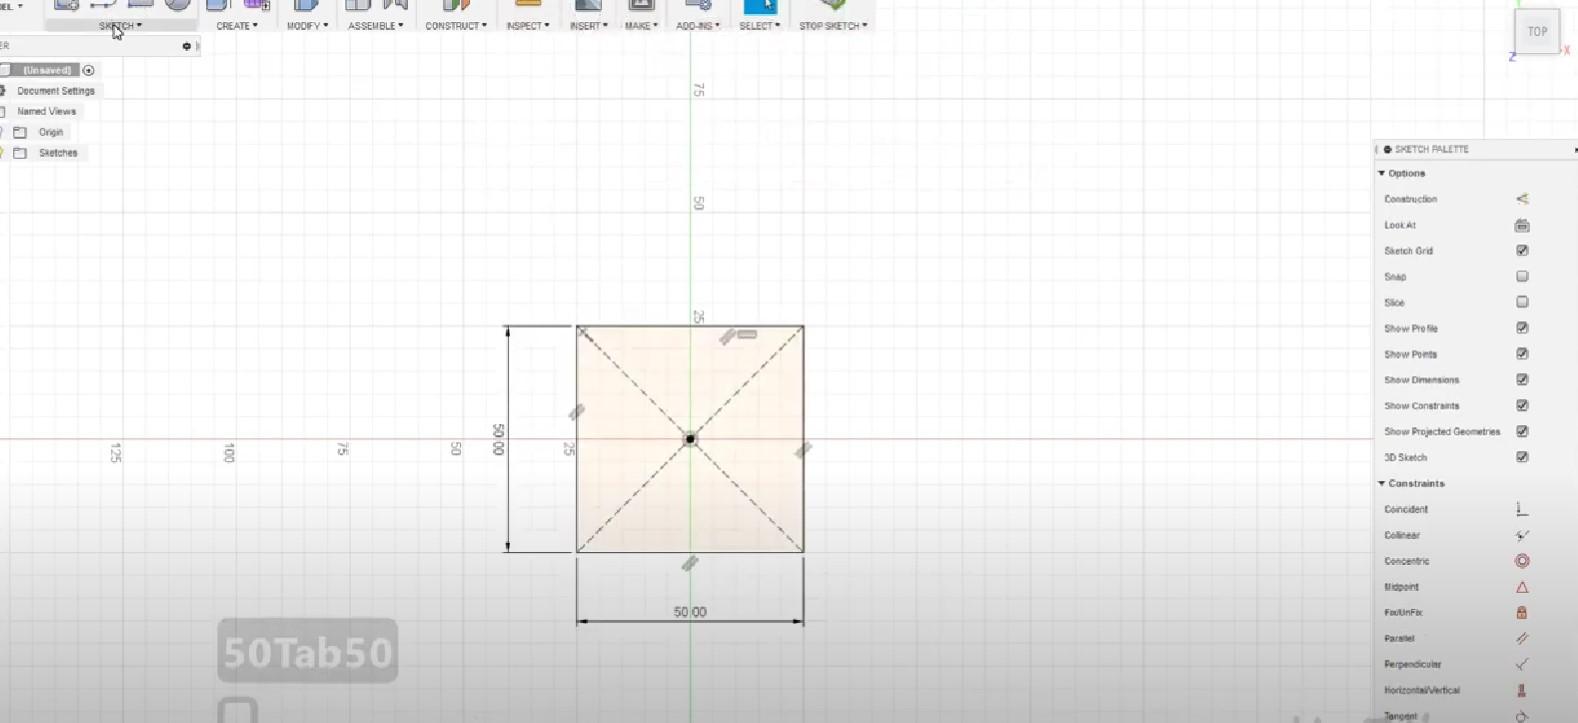Viewport: 1578px width, 723px height.
Task: Apply the Midpoint constraint
Action: pyautogui.click(x=1522, y=587)
